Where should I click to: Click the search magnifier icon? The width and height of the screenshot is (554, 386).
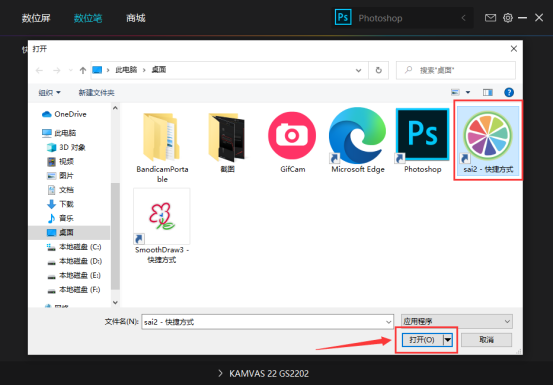pyautogui.click(x=408, y=70)
